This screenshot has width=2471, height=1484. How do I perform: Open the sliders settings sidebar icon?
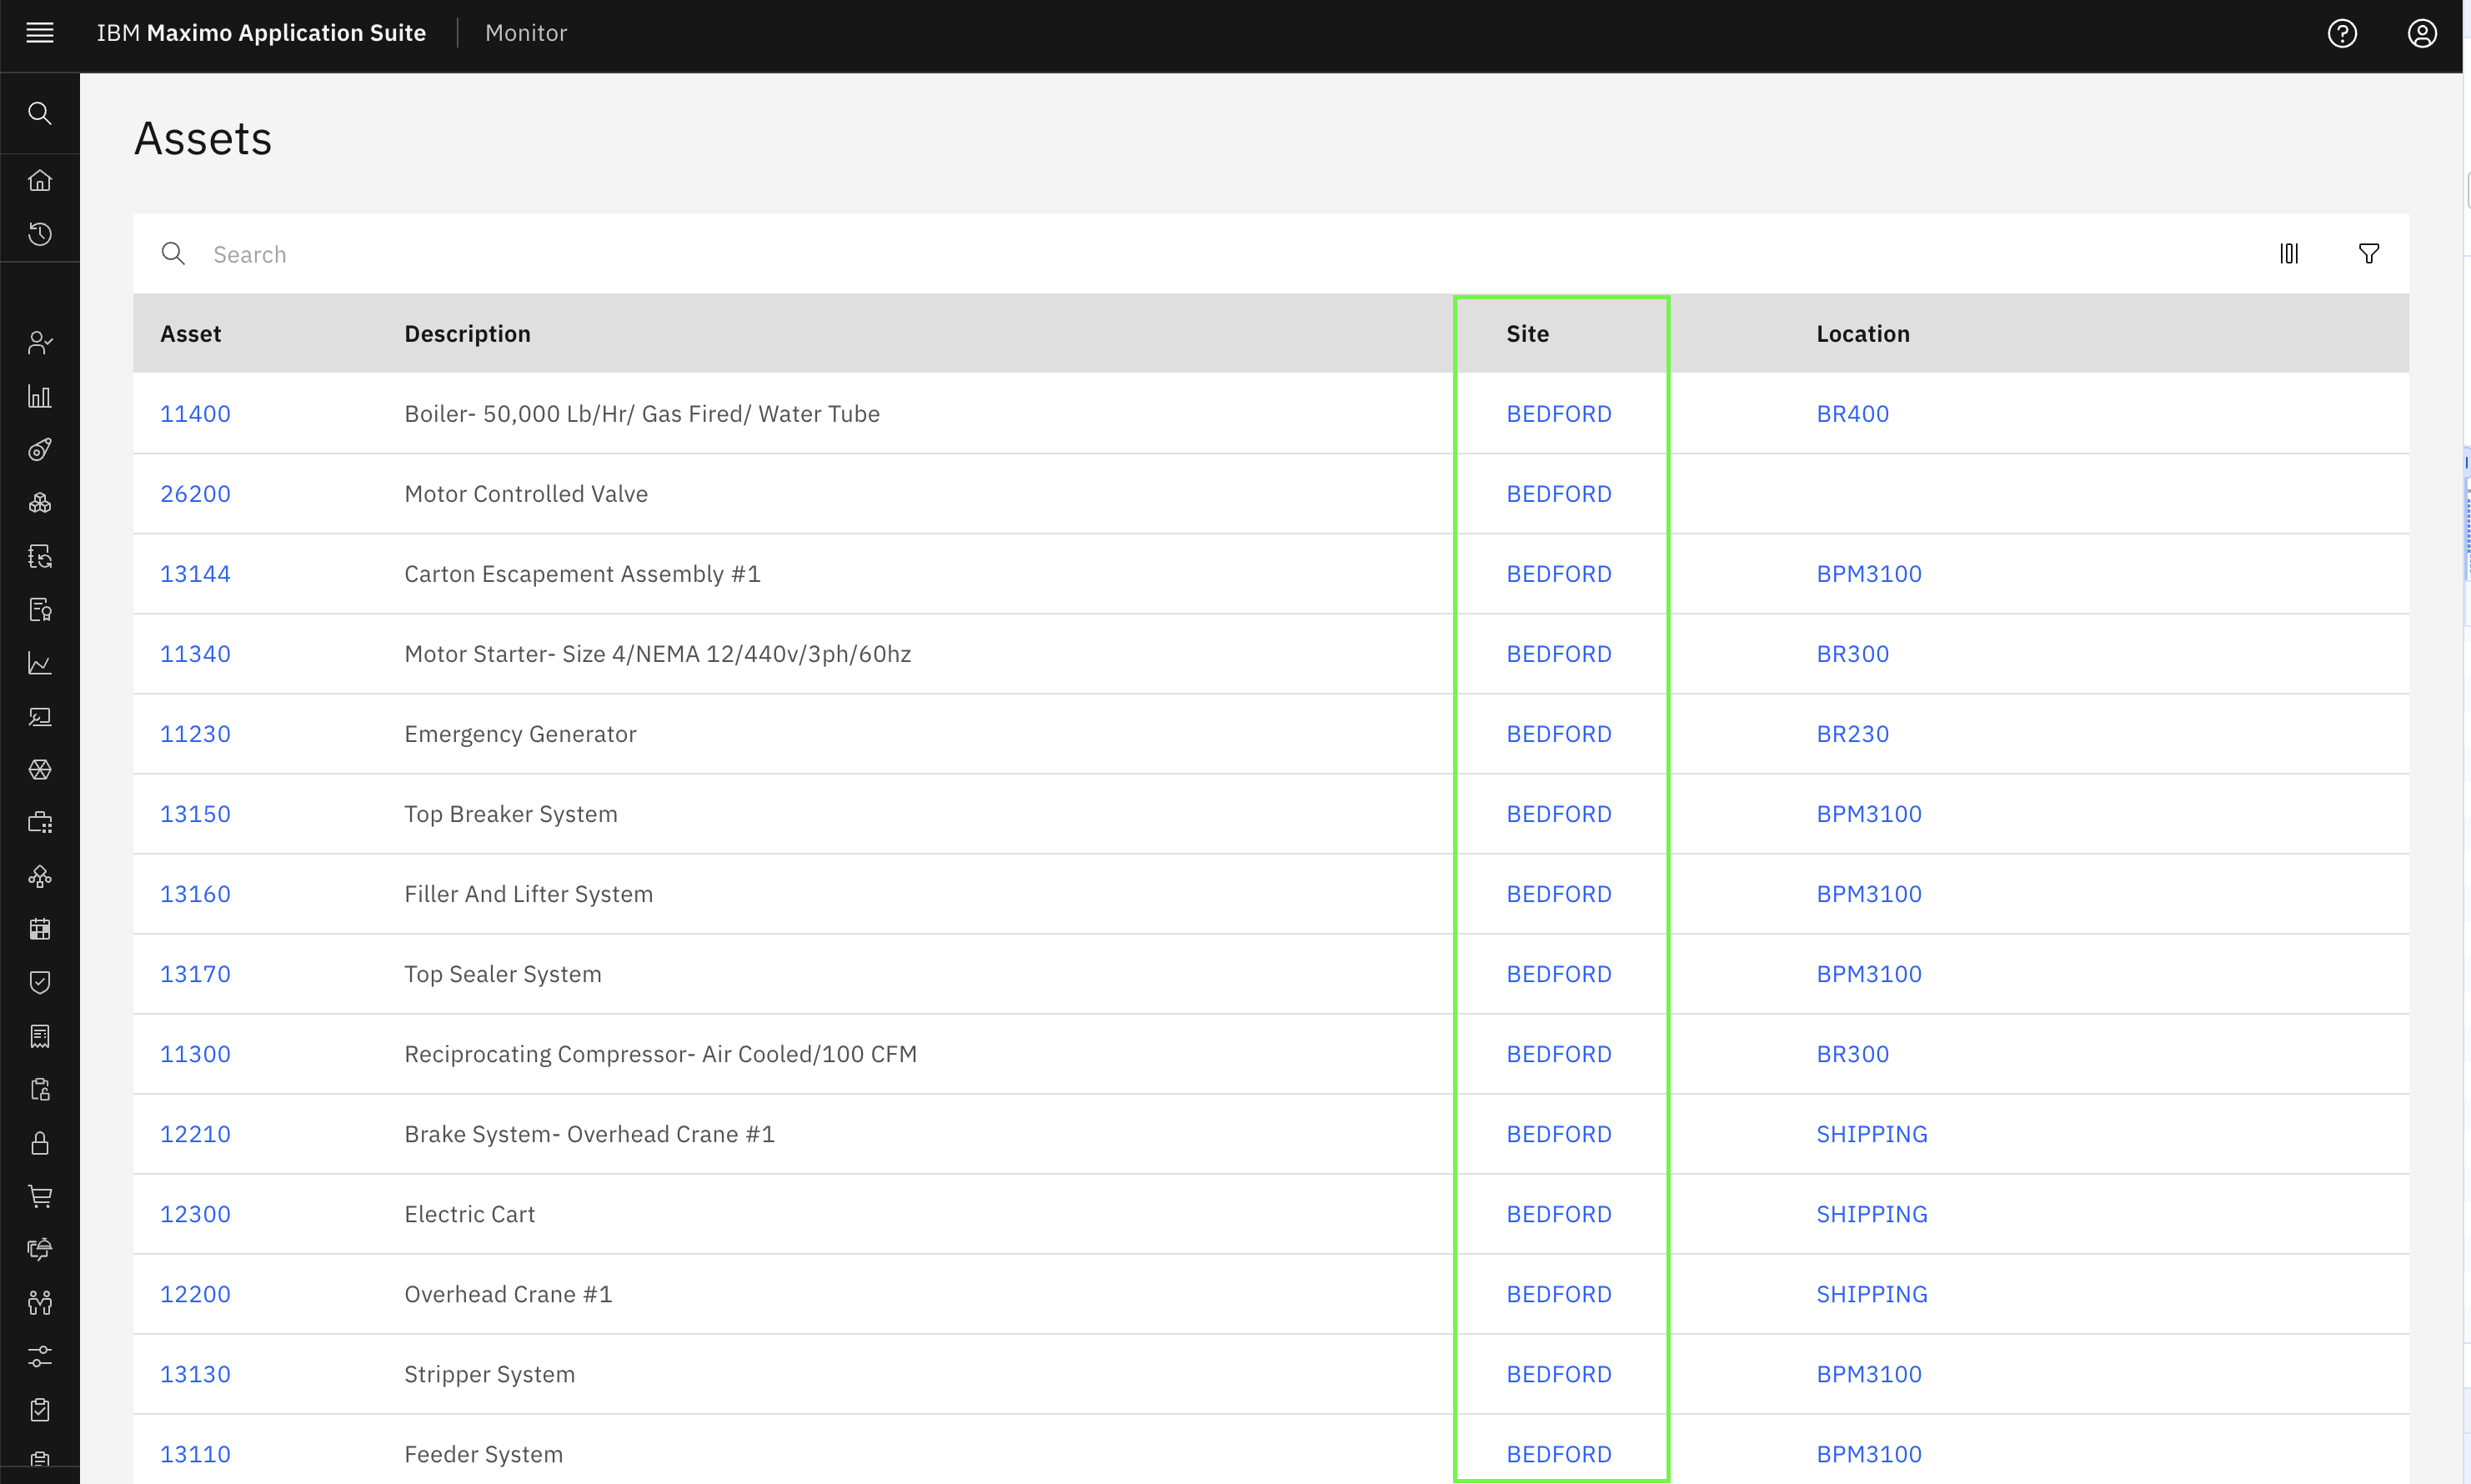point(40,1356)
